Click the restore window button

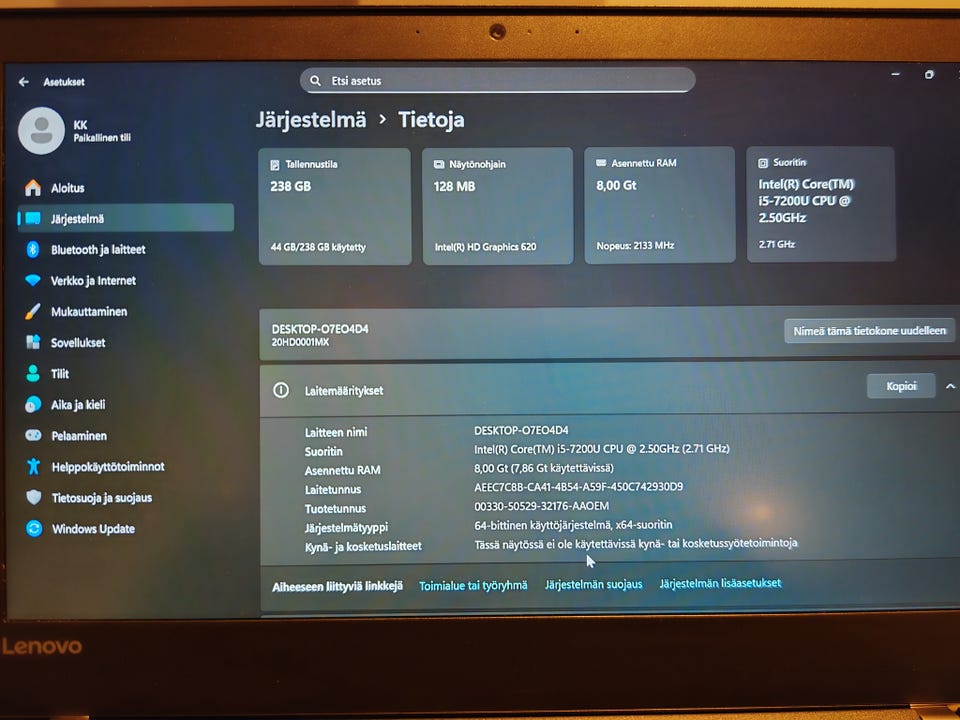pos(929,75)
